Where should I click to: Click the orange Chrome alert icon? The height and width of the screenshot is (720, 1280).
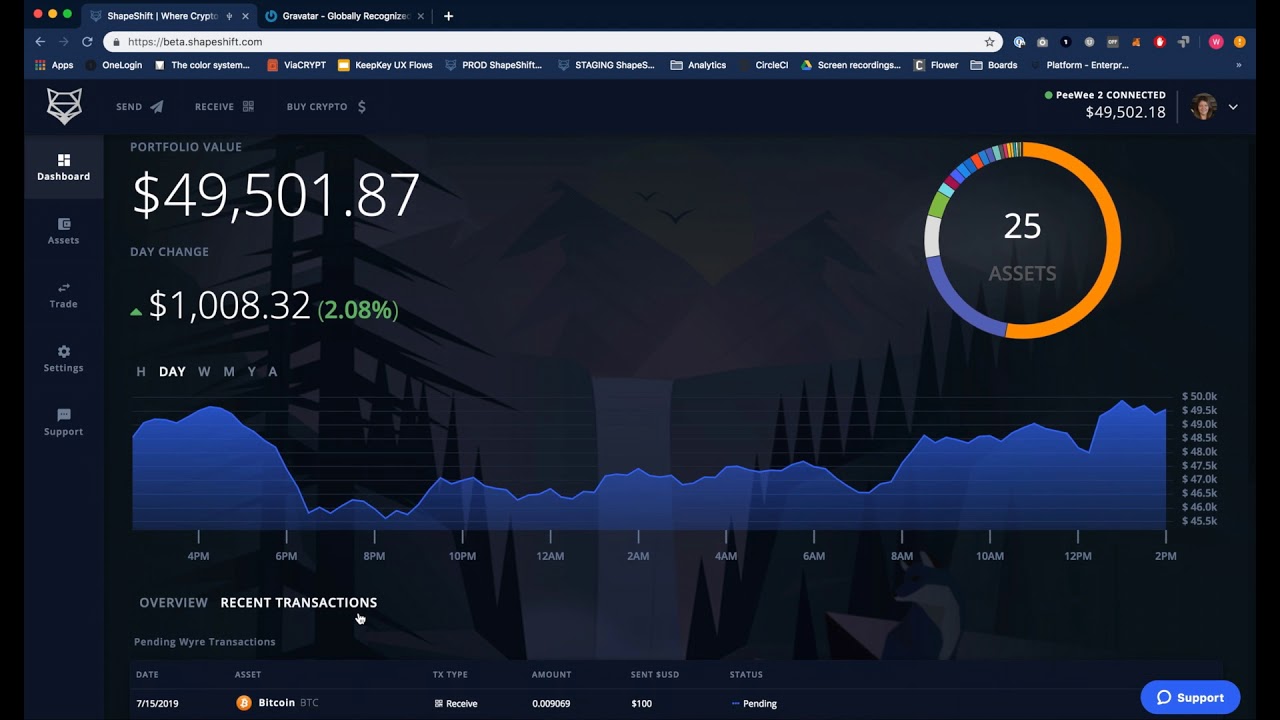1240,42
